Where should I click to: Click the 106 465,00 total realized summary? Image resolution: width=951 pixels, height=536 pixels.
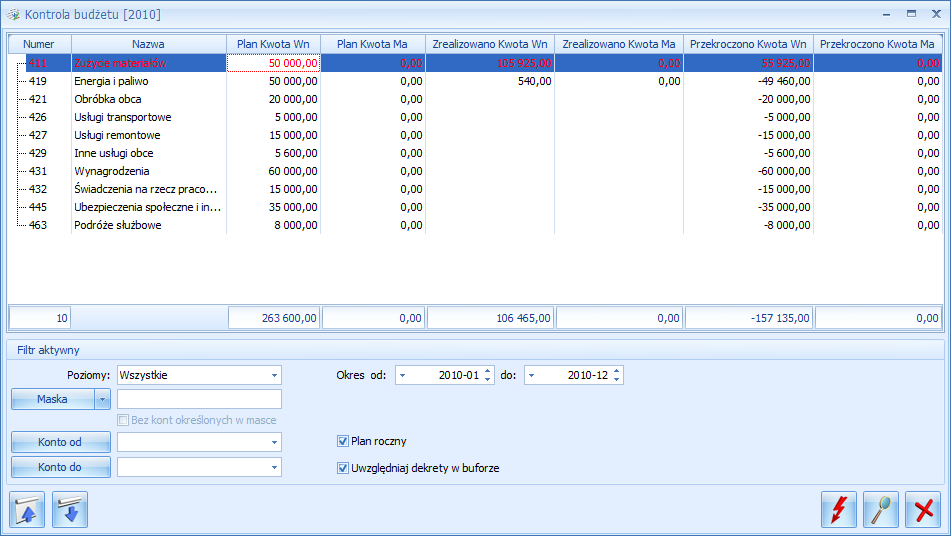coord(490,318)
